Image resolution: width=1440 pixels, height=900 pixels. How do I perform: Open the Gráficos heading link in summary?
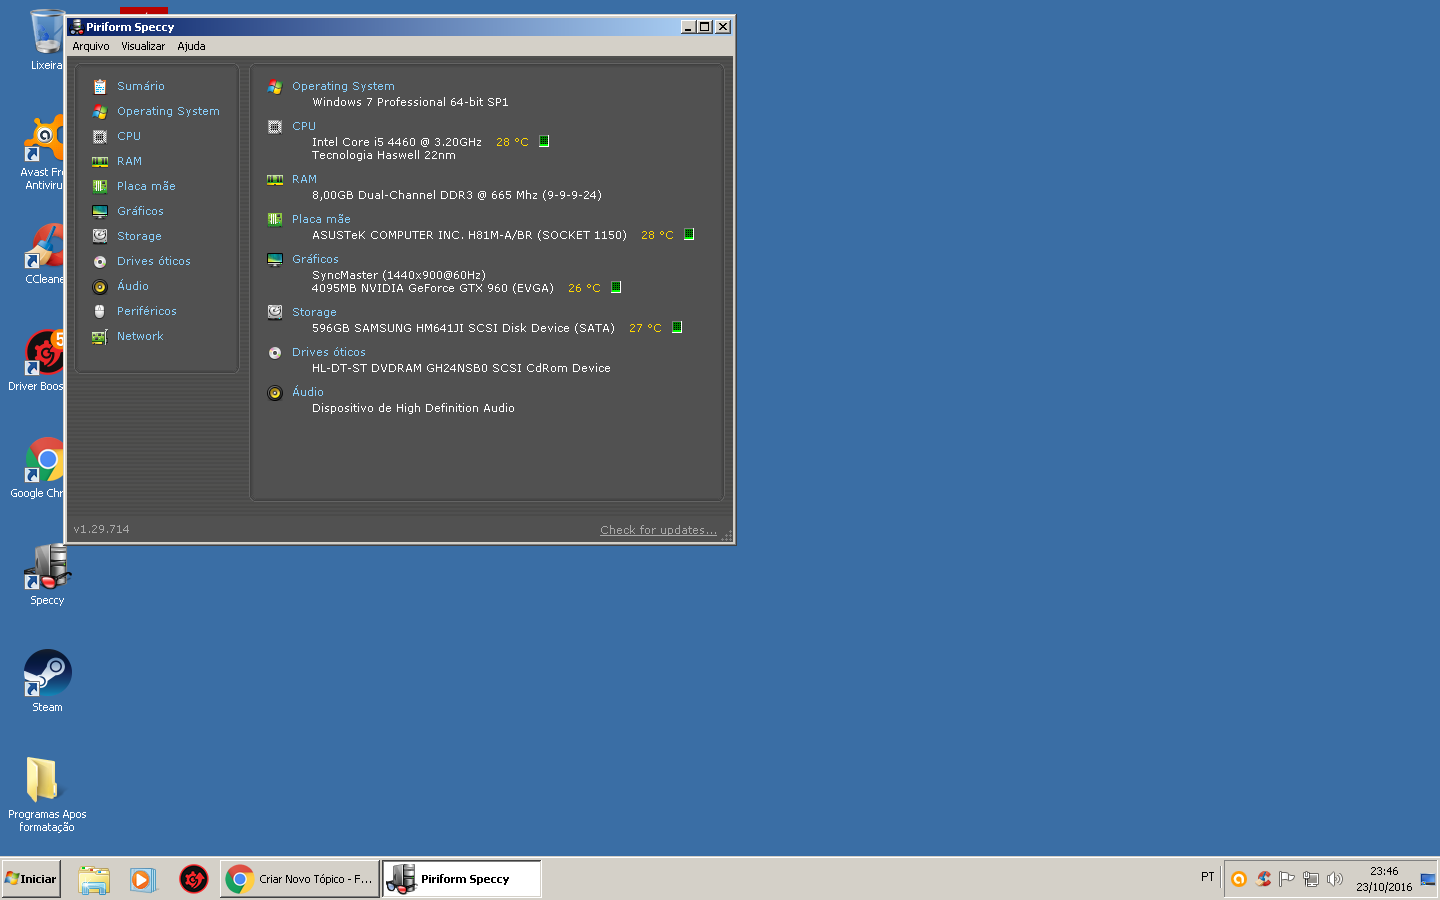click(x=315, y=259)
